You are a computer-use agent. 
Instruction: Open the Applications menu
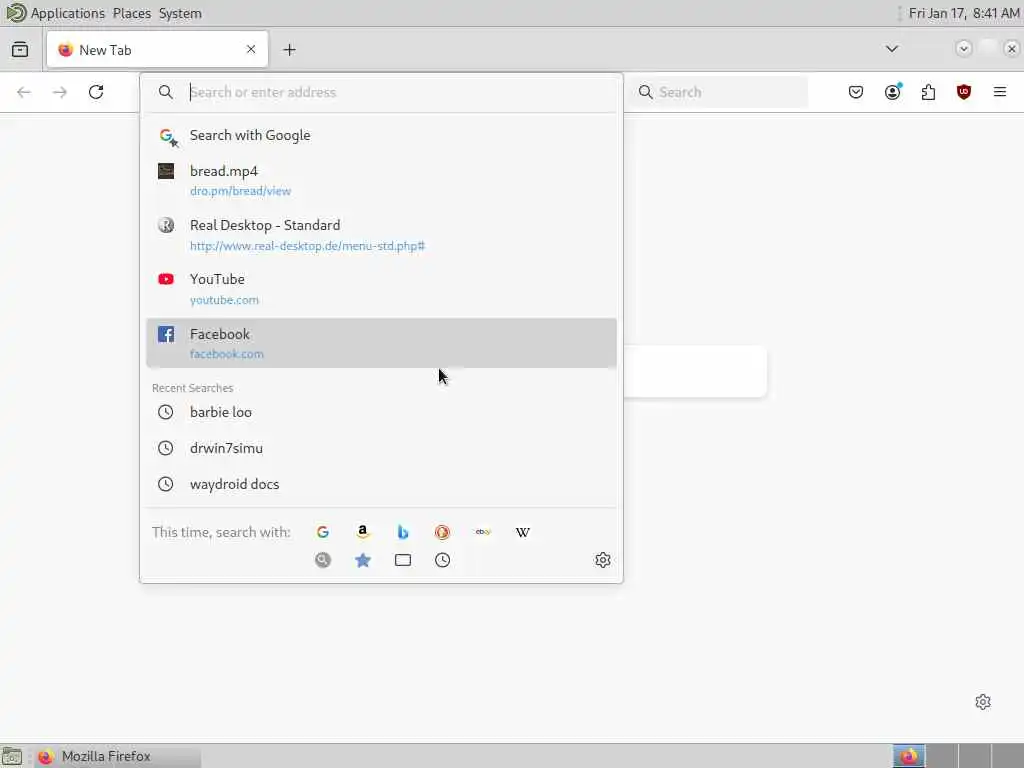(x=67, y=13)
